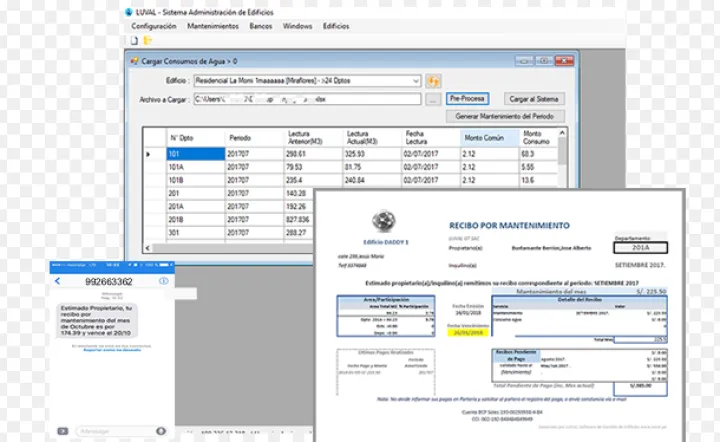Tap the back arrow in phone messages
Viewport: 720px width, 442px height.
pos(57,281)
